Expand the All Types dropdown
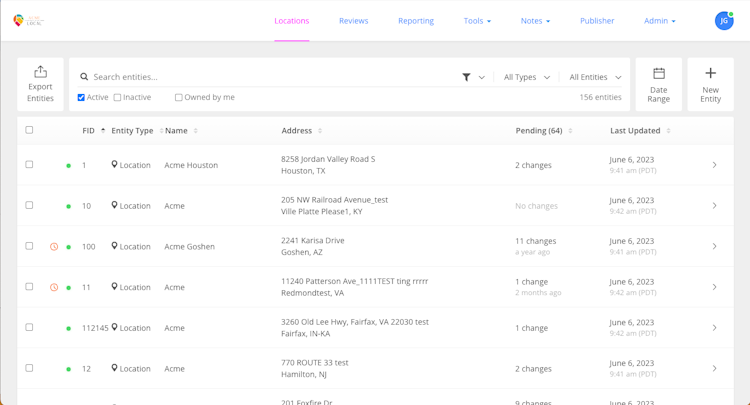The width and height of the screenshot is (750, 405). pos(527,77)
